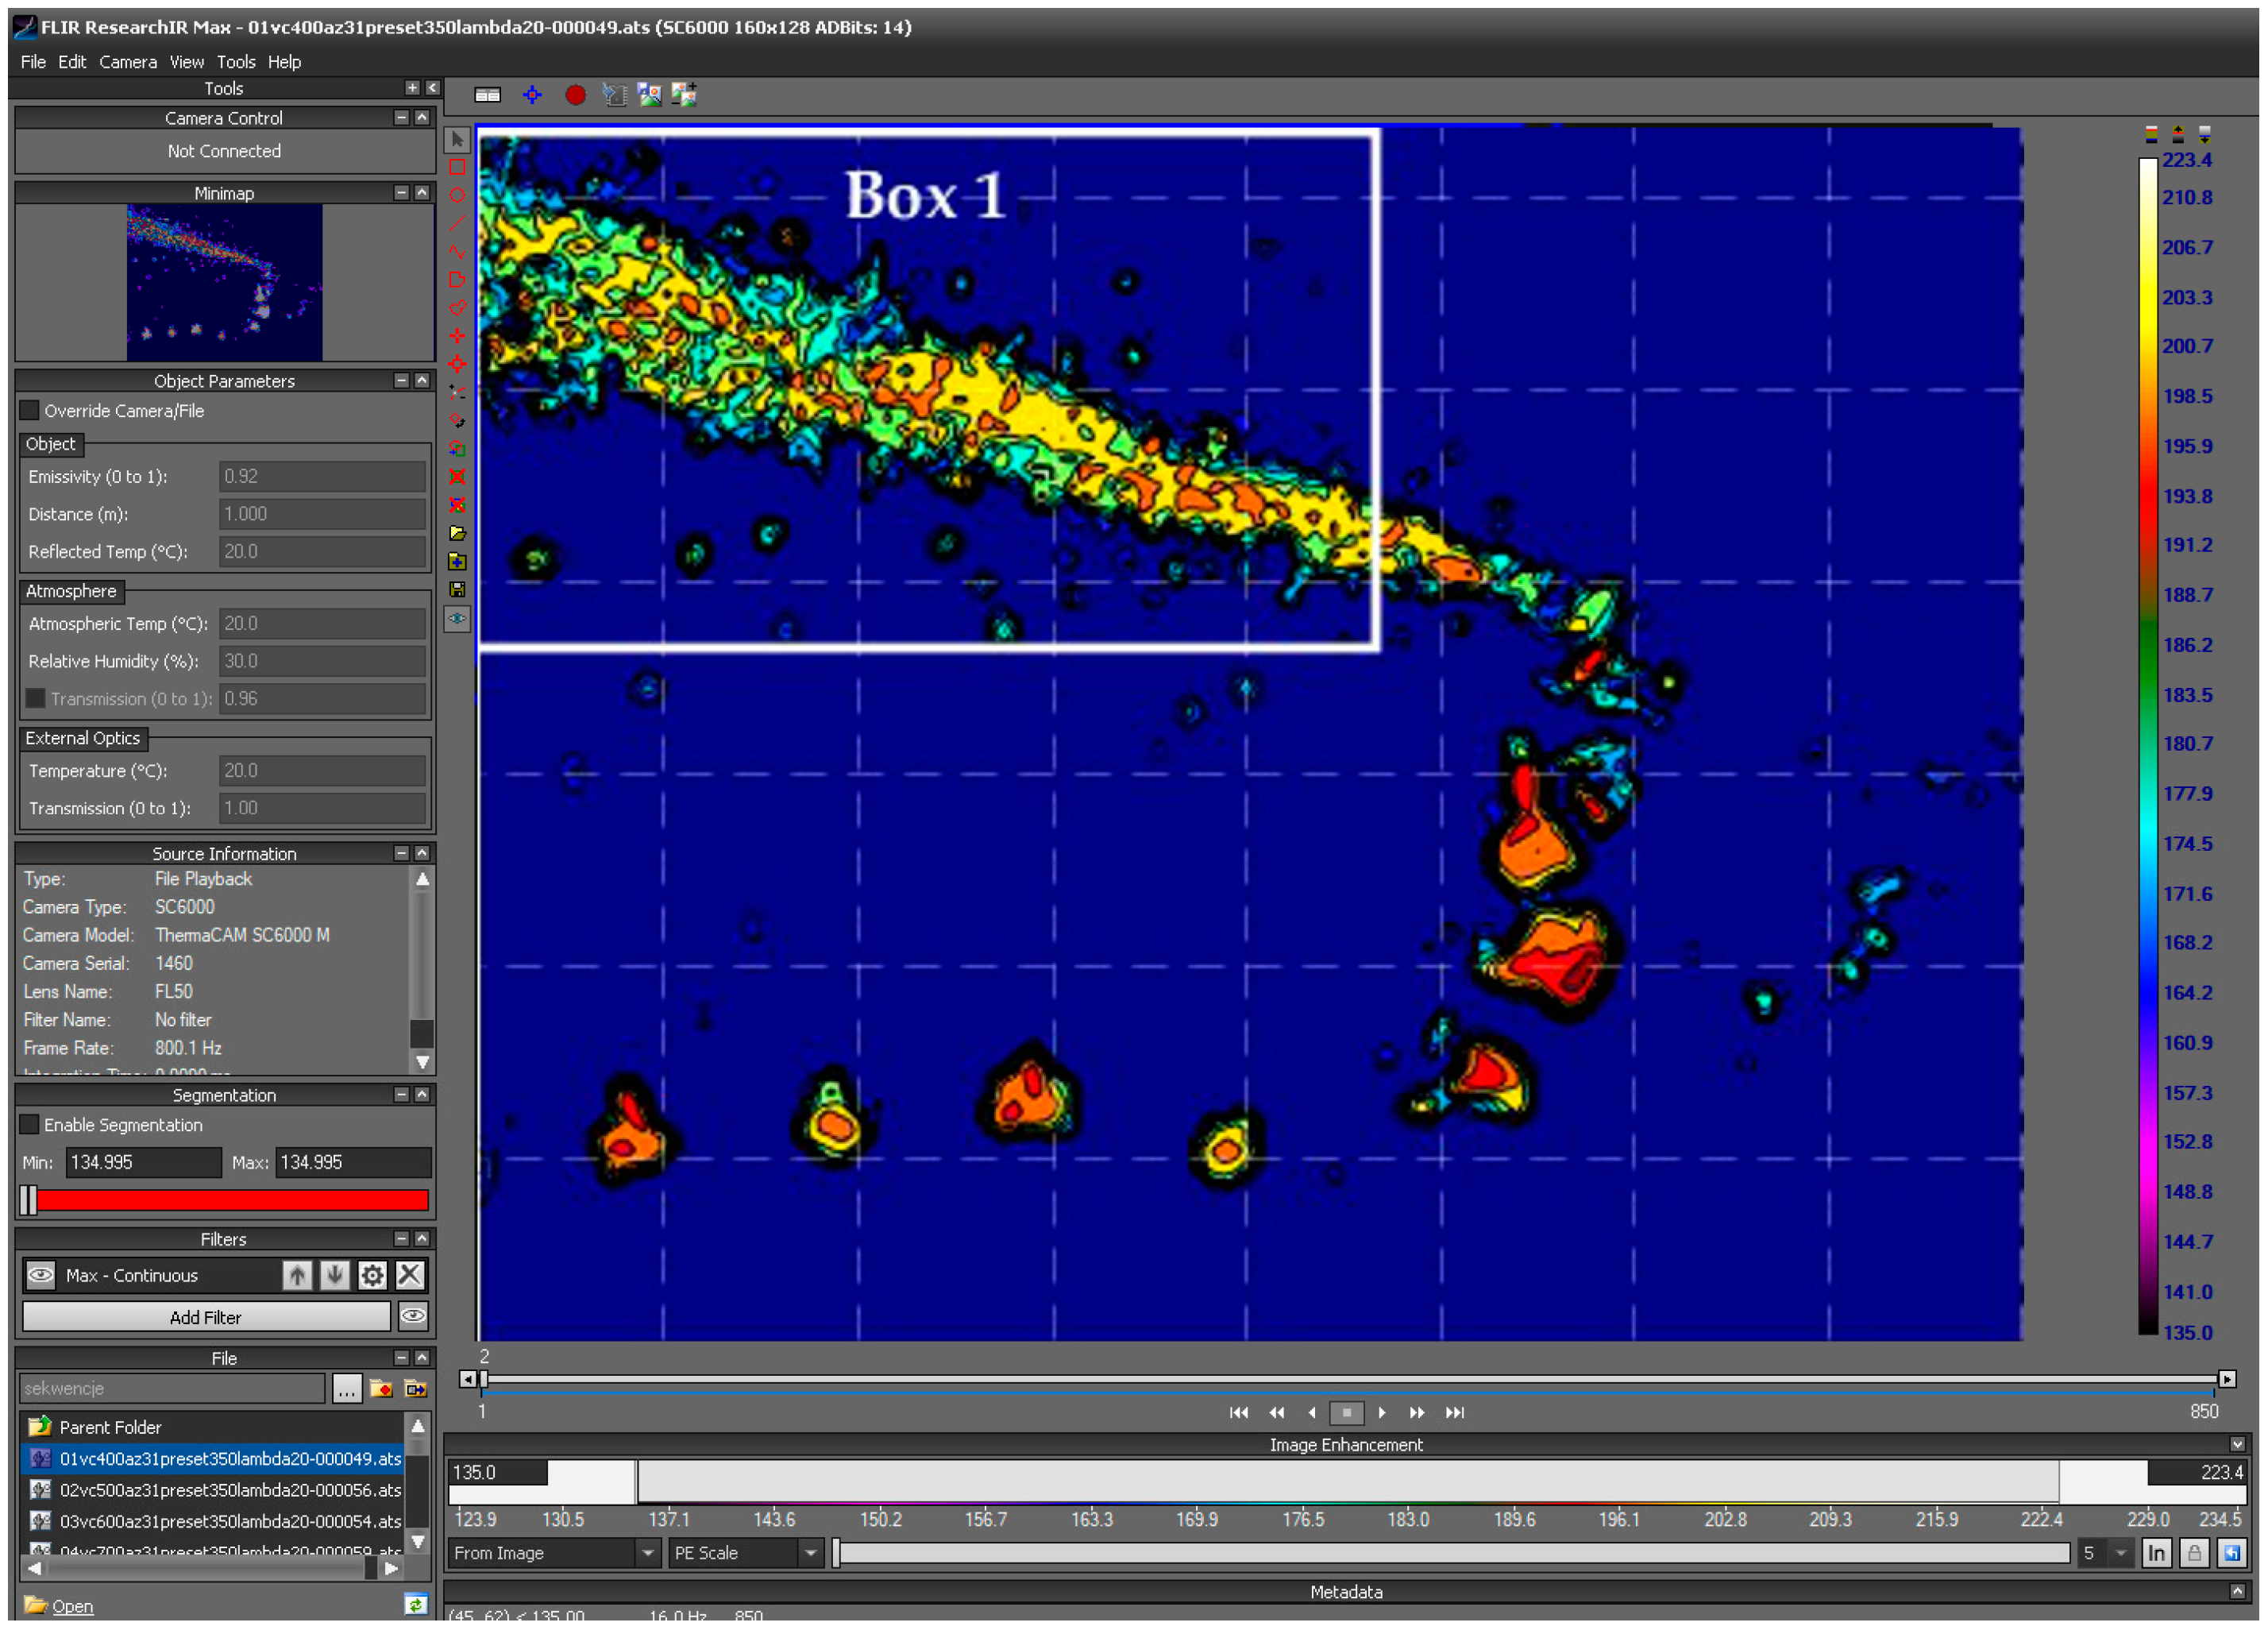Select the polygon ROI tool
This screenshot has width=2268, height=1634.
point(457,280)
